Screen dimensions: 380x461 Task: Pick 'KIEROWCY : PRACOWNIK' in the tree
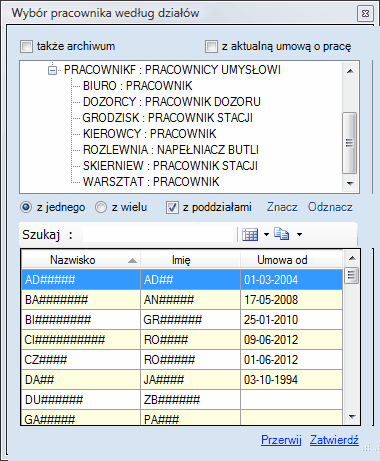pyautogui.click(x=150, y=134)
